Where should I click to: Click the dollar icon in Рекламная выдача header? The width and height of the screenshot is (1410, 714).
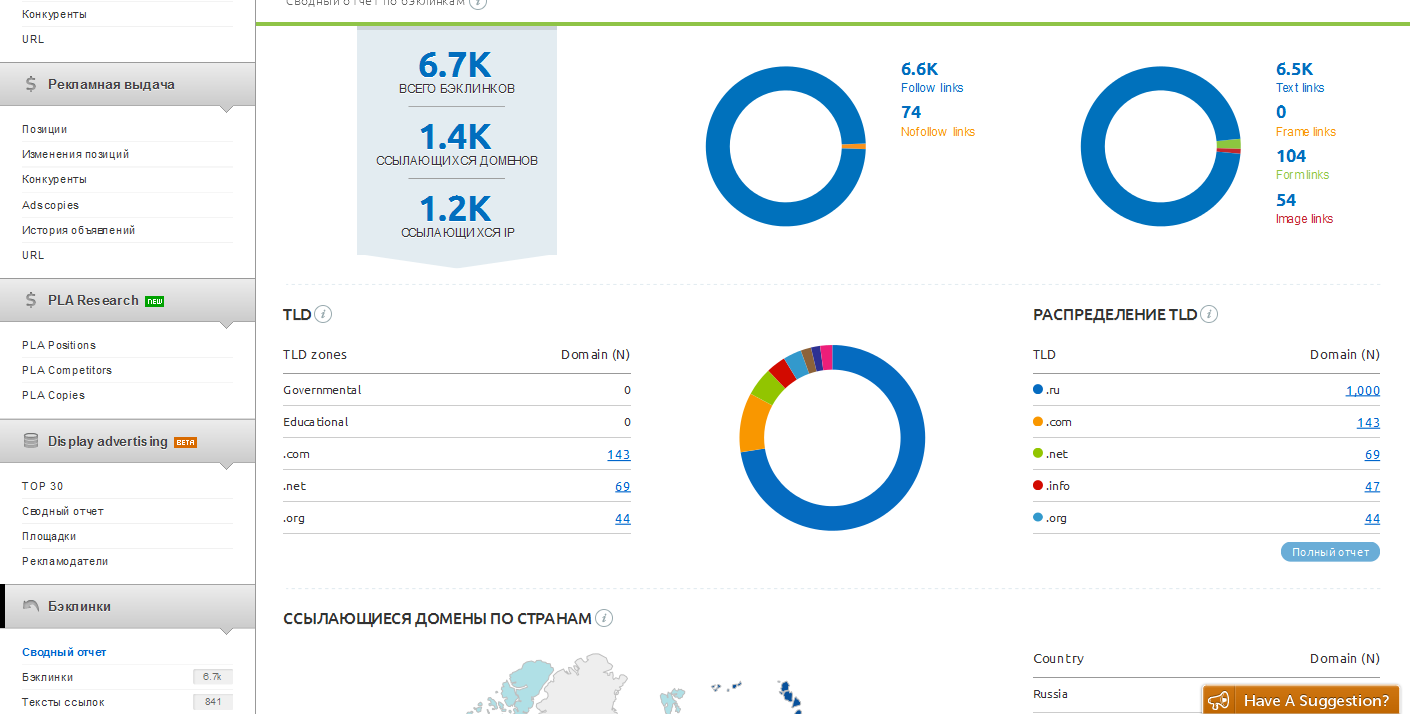click(x=32, y=85)
